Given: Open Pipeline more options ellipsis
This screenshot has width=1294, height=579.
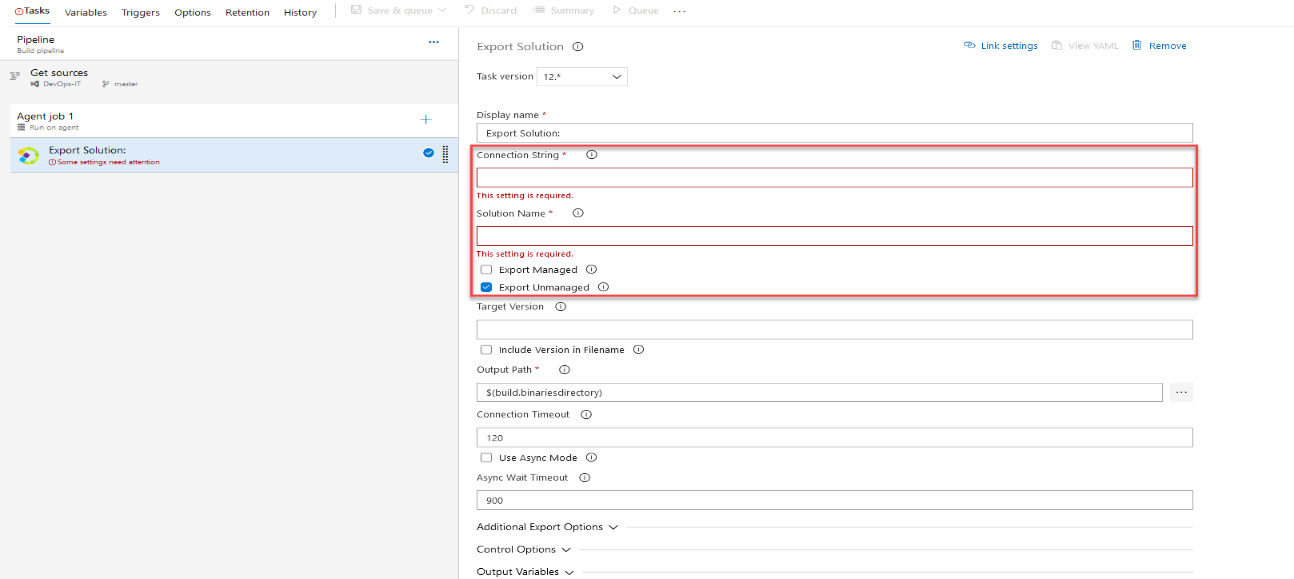Looking at the screenshot, I should click(x=433, y=42).
